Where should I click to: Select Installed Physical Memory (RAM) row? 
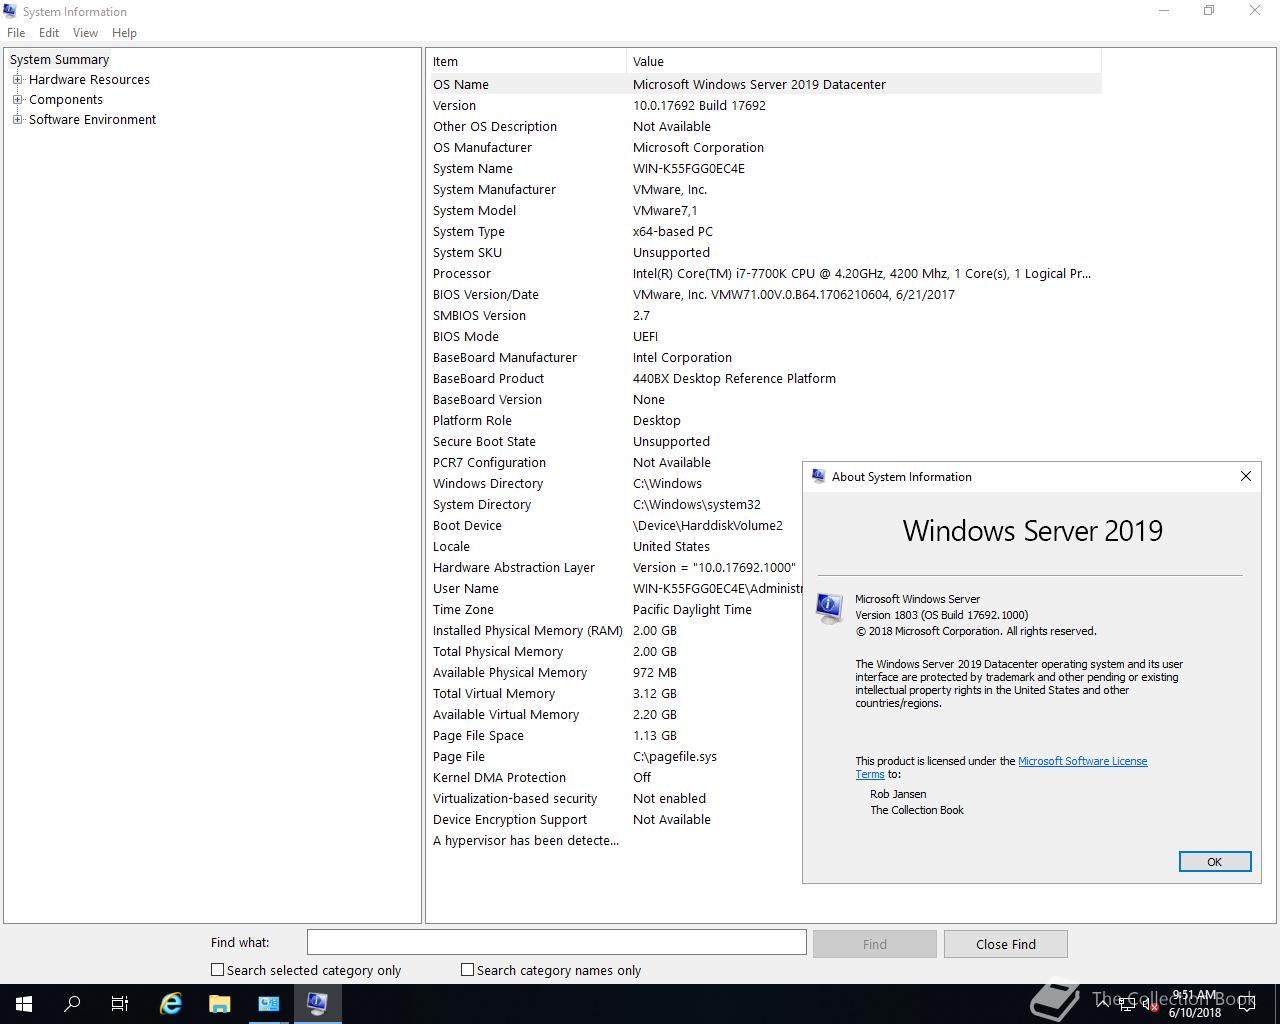[616, 630]
